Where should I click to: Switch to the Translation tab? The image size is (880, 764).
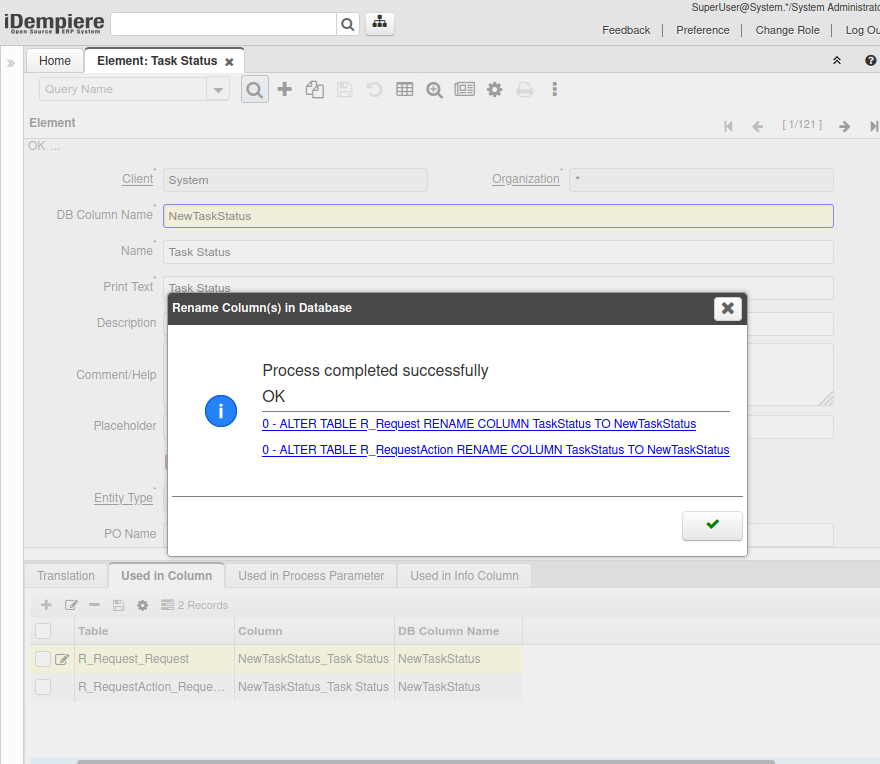[x=66, y=576]
